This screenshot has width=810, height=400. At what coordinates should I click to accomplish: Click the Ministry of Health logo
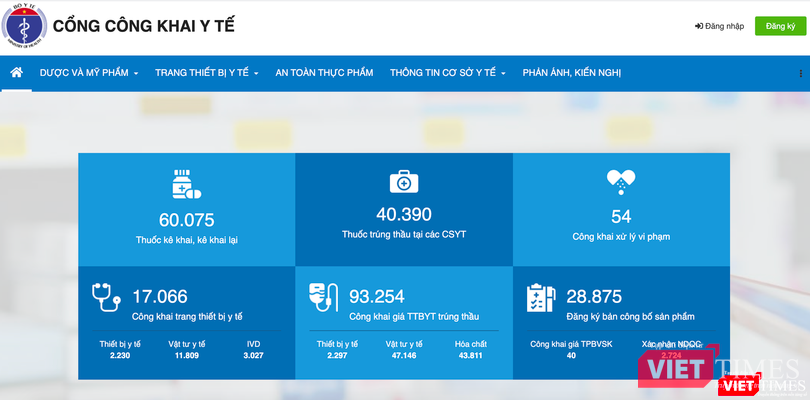point(24,27)
